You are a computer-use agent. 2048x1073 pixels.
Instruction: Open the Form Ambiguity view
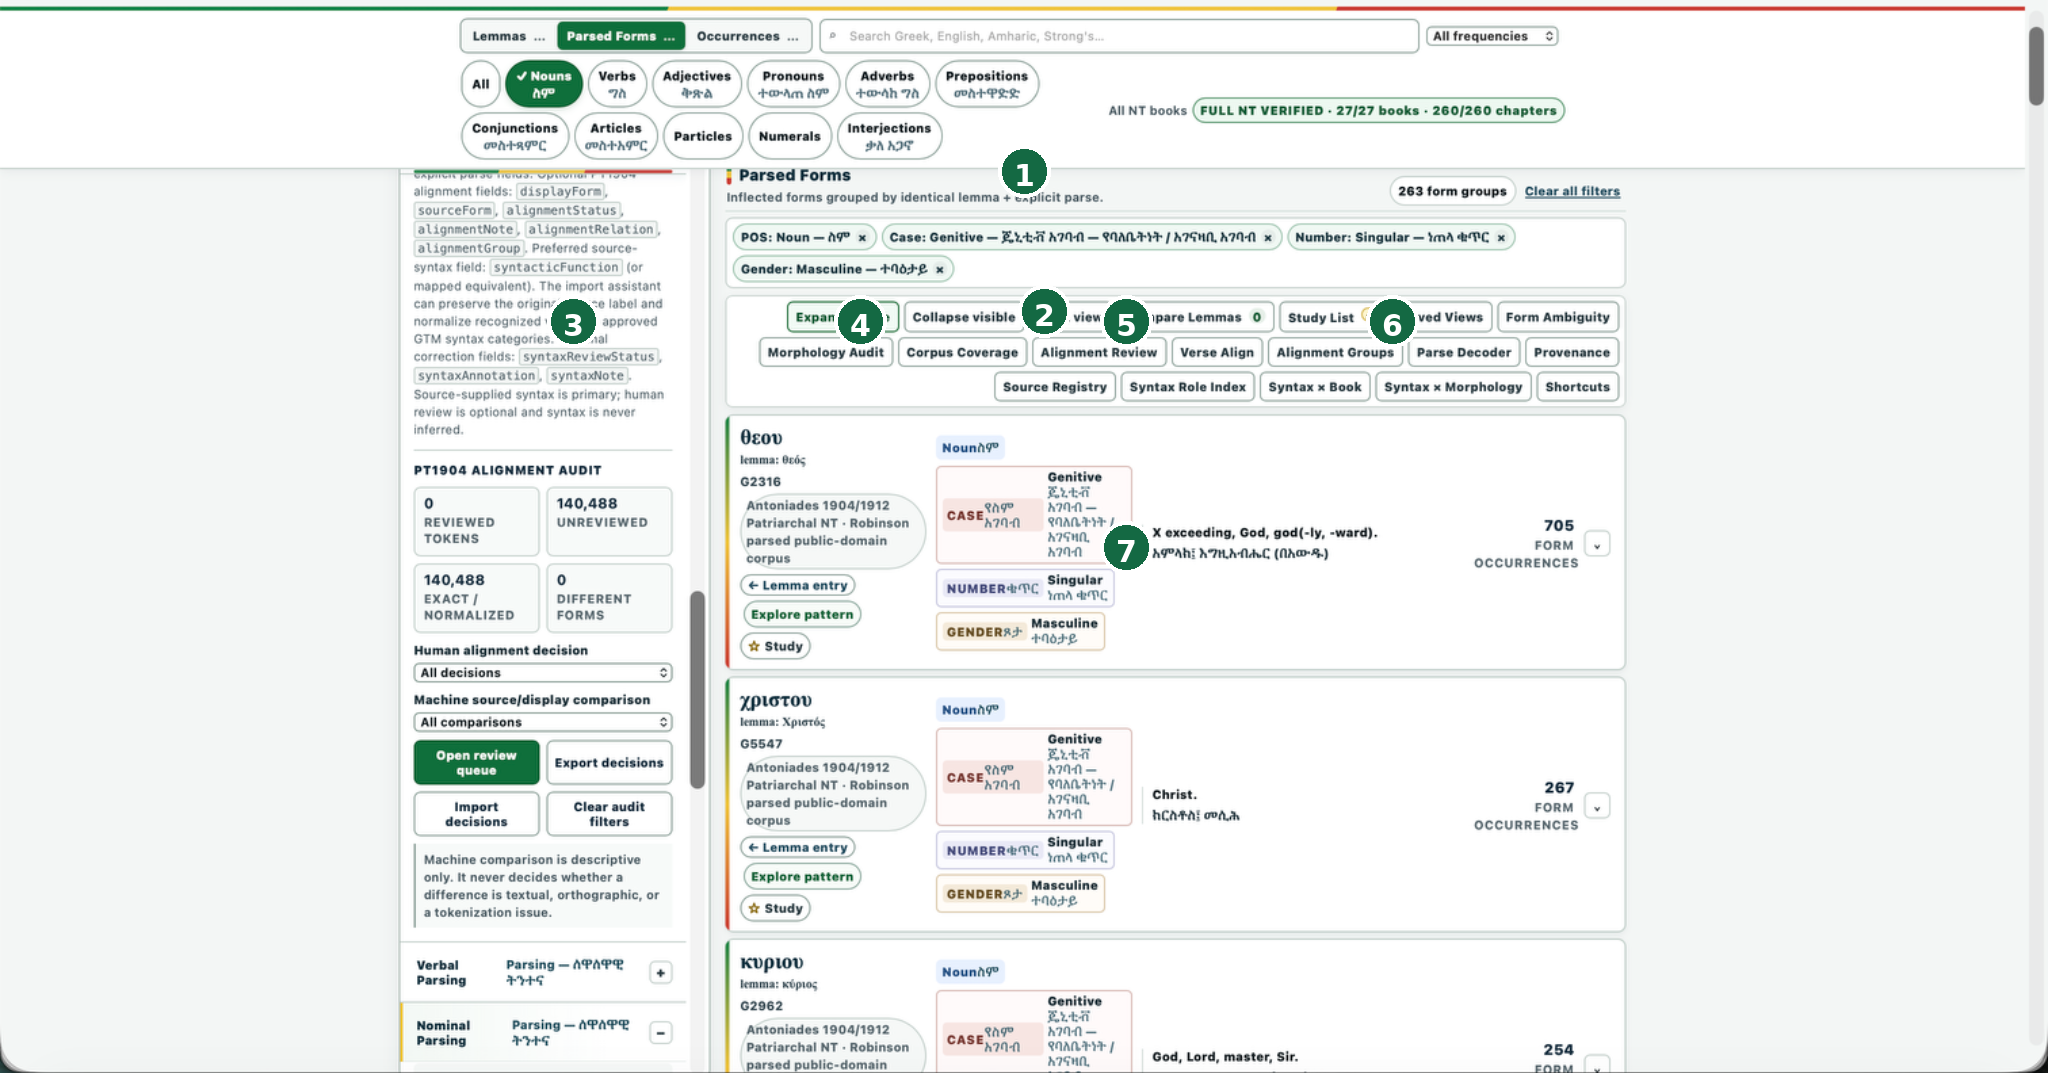pyautogui.click(x=1557, y=317)
